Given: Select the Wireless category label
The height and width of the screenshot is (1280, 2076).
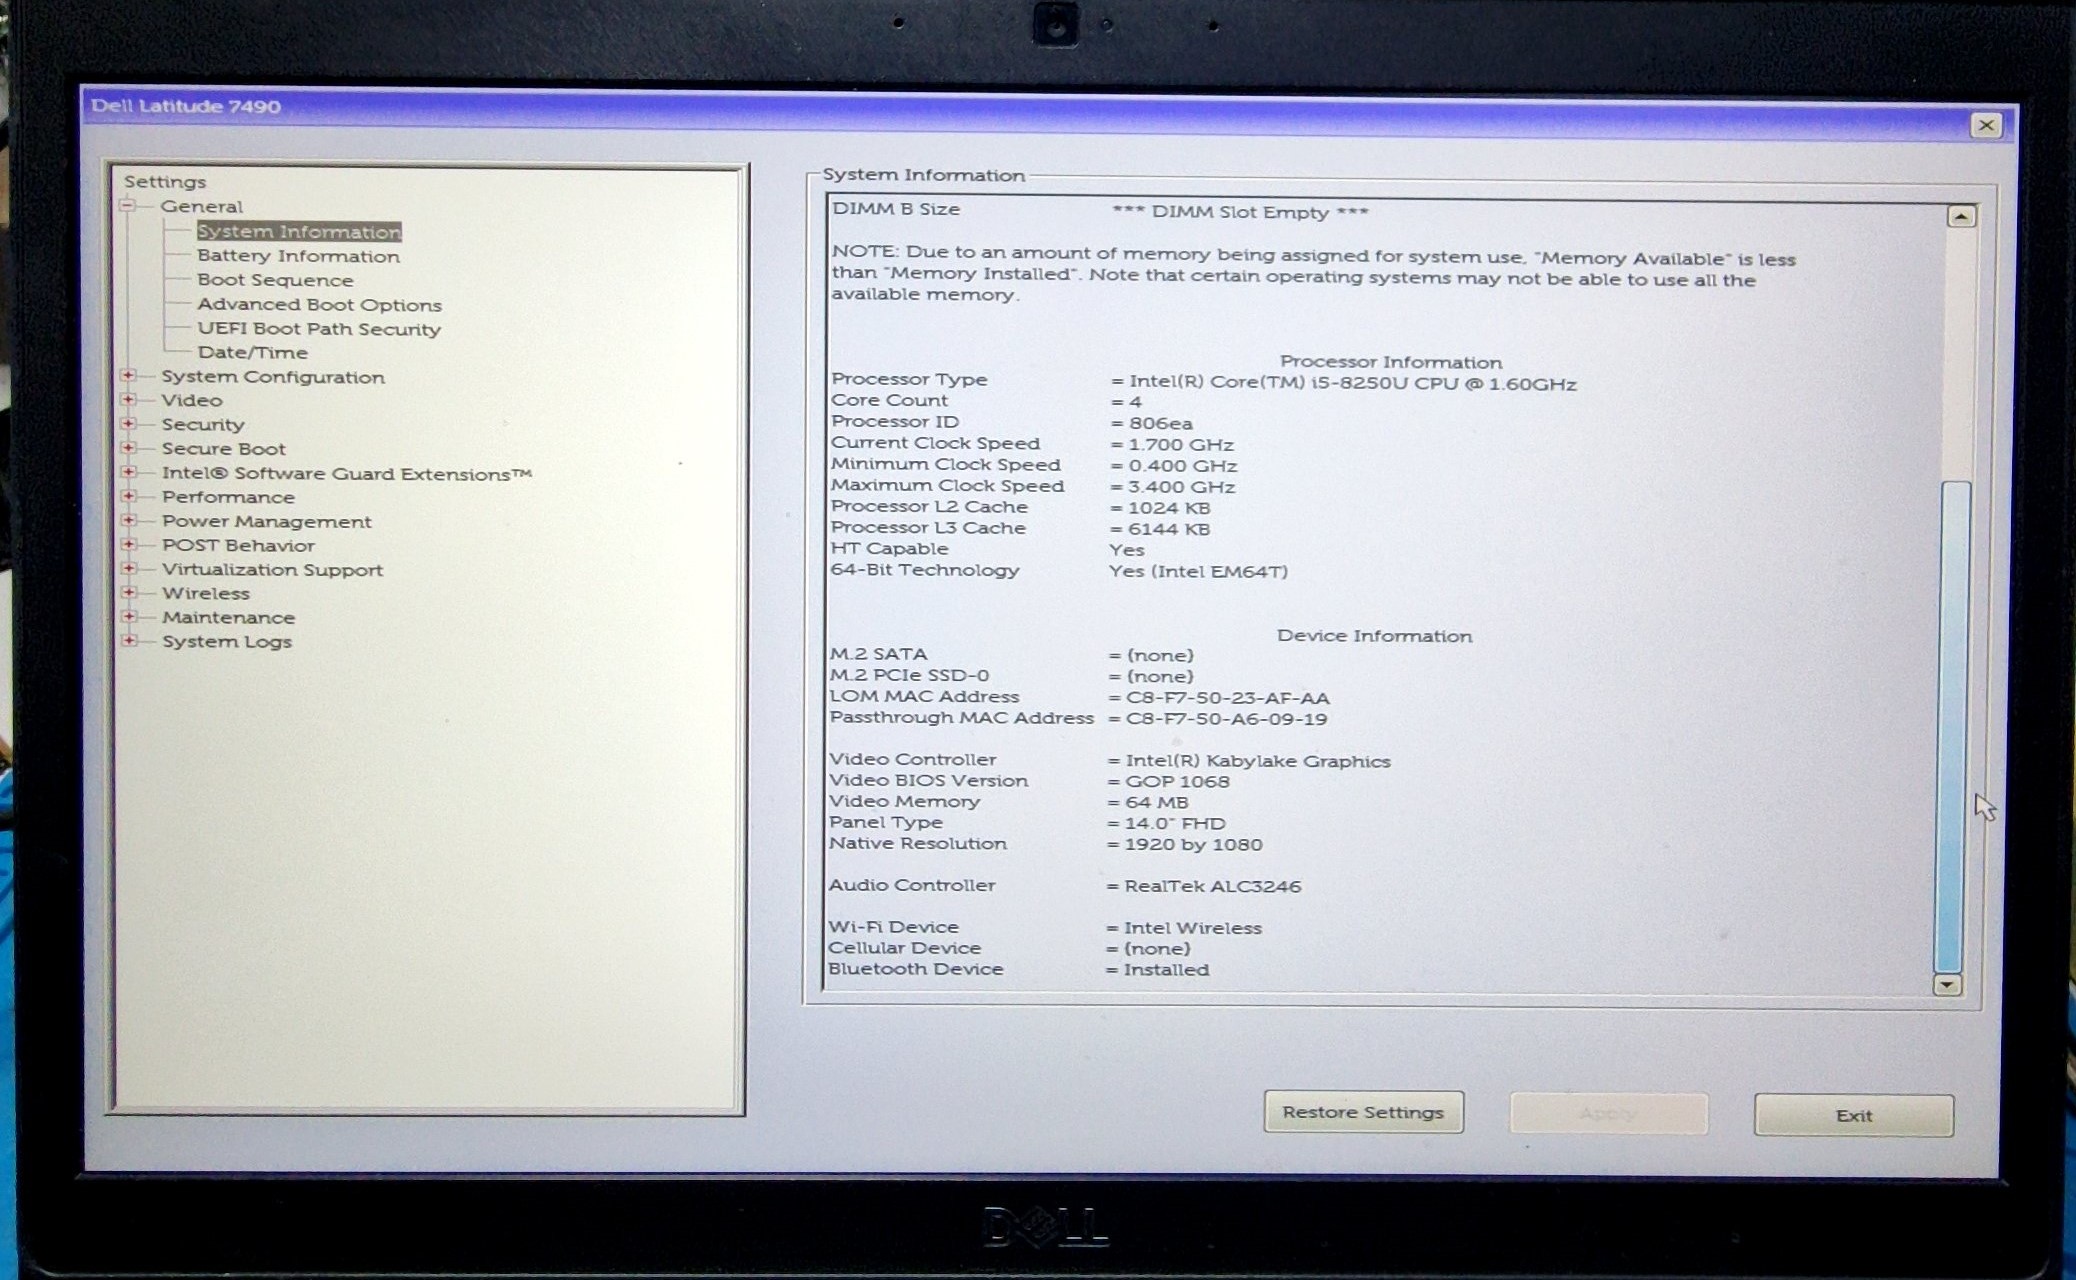Looking at the screenshot, I should pyautogui.click(x=206, y=593).
